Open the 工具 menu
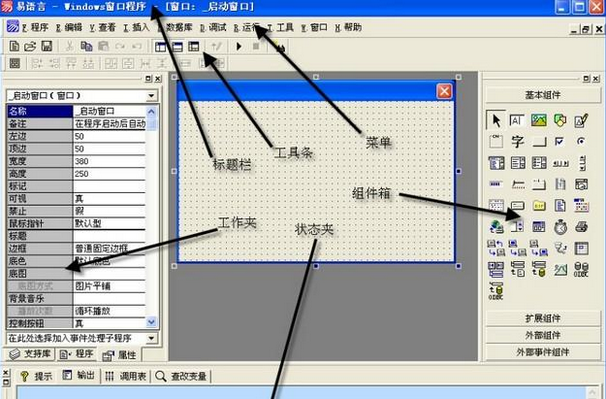This screenshot has height=399, width=606. (x=280, y=27)
